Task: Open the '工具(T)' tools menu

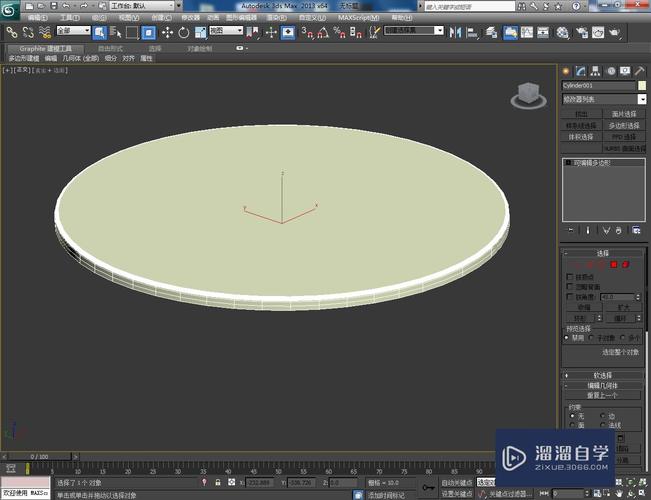Action: click(70, 18)
